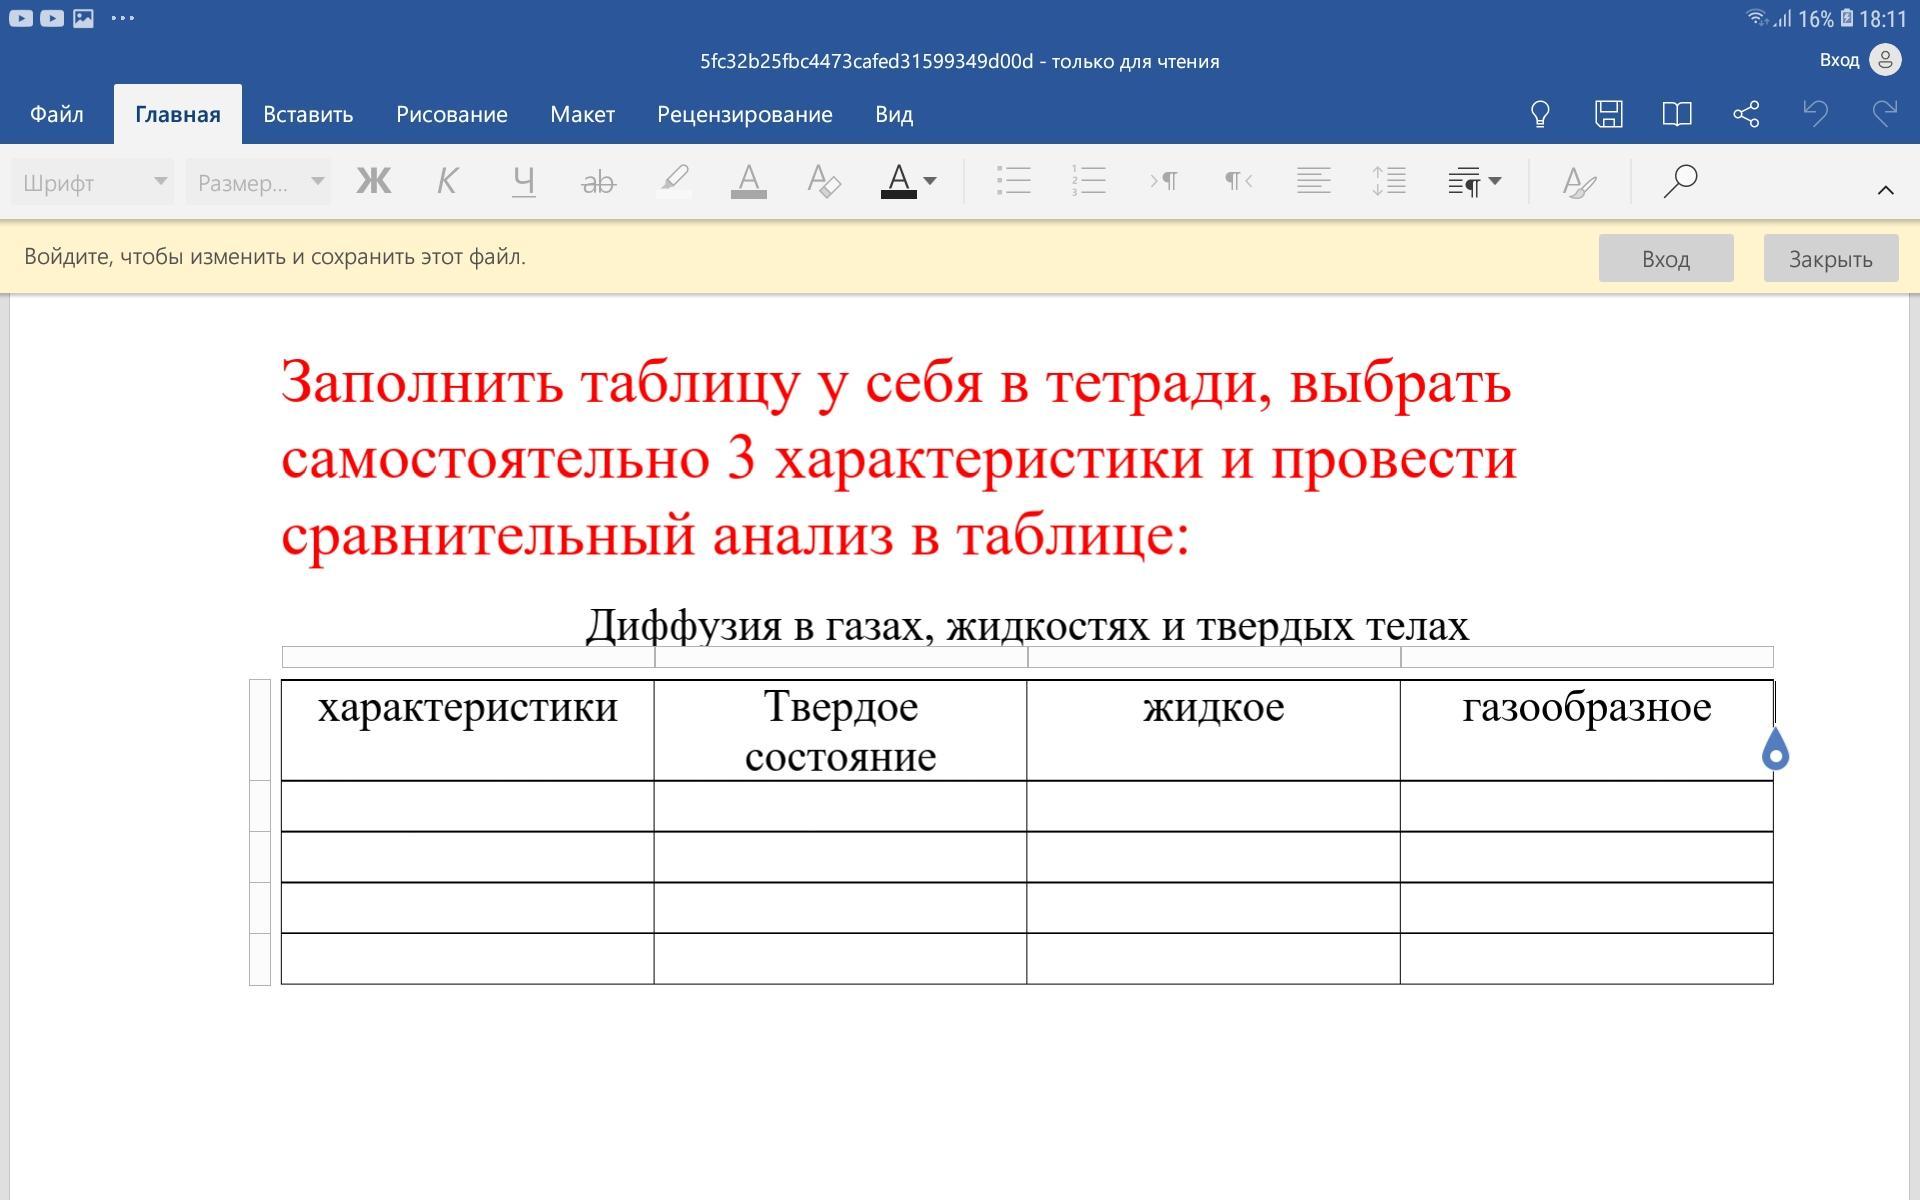The height and width of the screenshot is (1200, 1920).
Task: Switch to reading view book icon
Action: 1677,114
